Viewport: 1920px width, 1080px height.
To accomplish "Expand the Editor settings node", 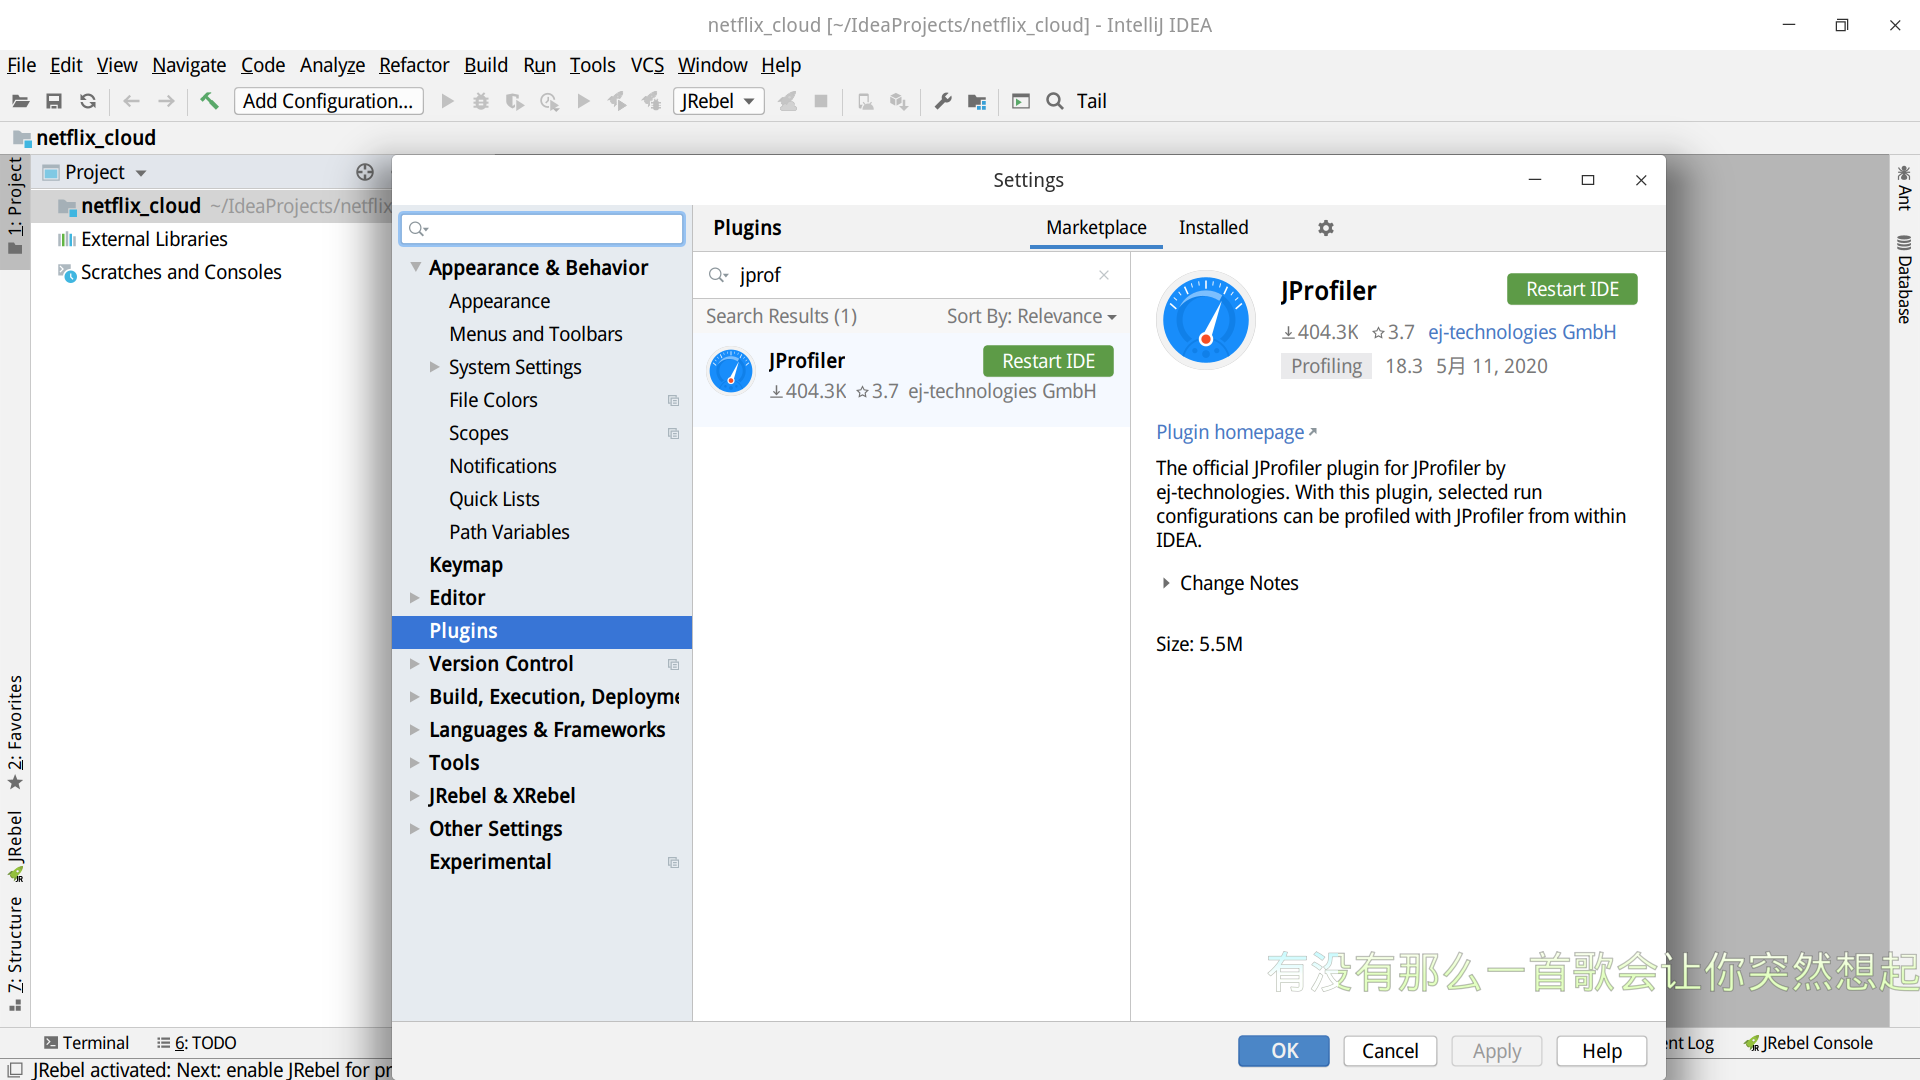I will 414,598.
